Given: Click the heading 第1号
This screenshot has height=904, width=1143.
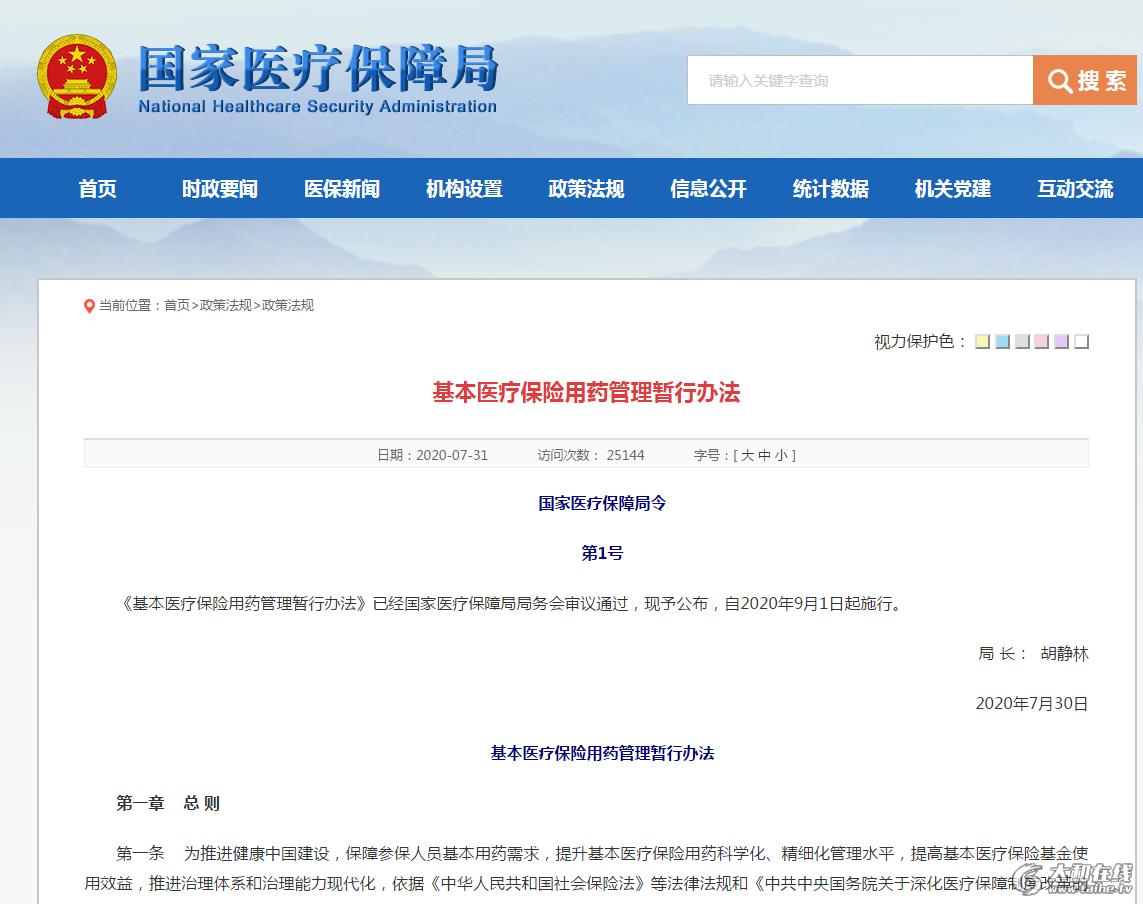Looking at the screenshot, I should click(602, 553).
